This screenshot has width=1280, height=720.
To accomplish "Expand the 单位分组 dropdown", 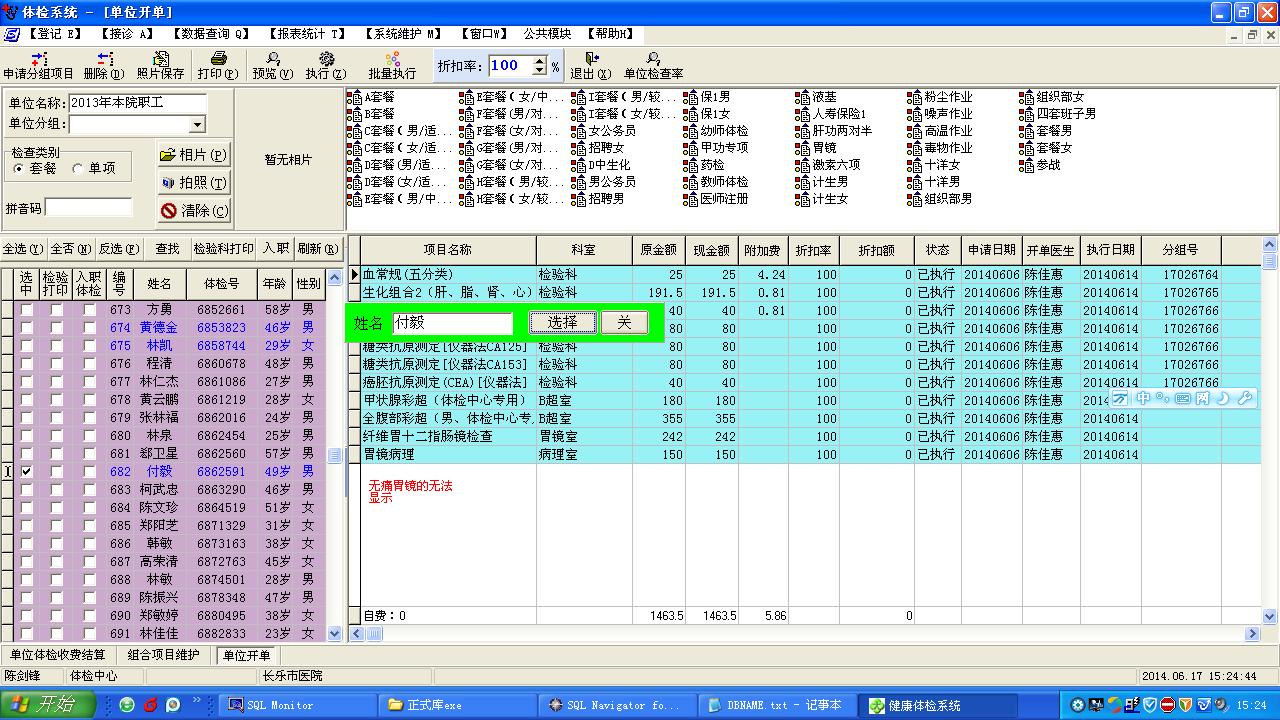I will [197, 125].
